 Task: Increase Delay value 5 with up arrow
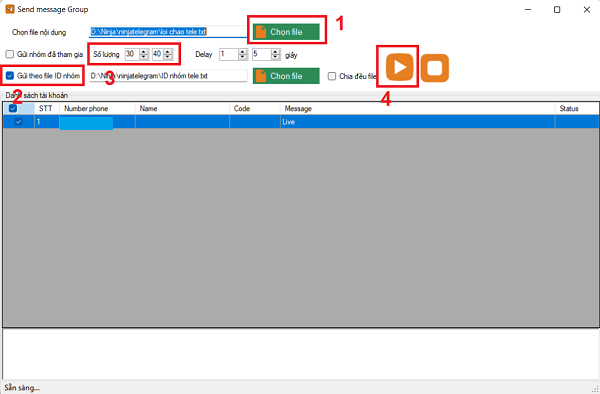point(276,52)
